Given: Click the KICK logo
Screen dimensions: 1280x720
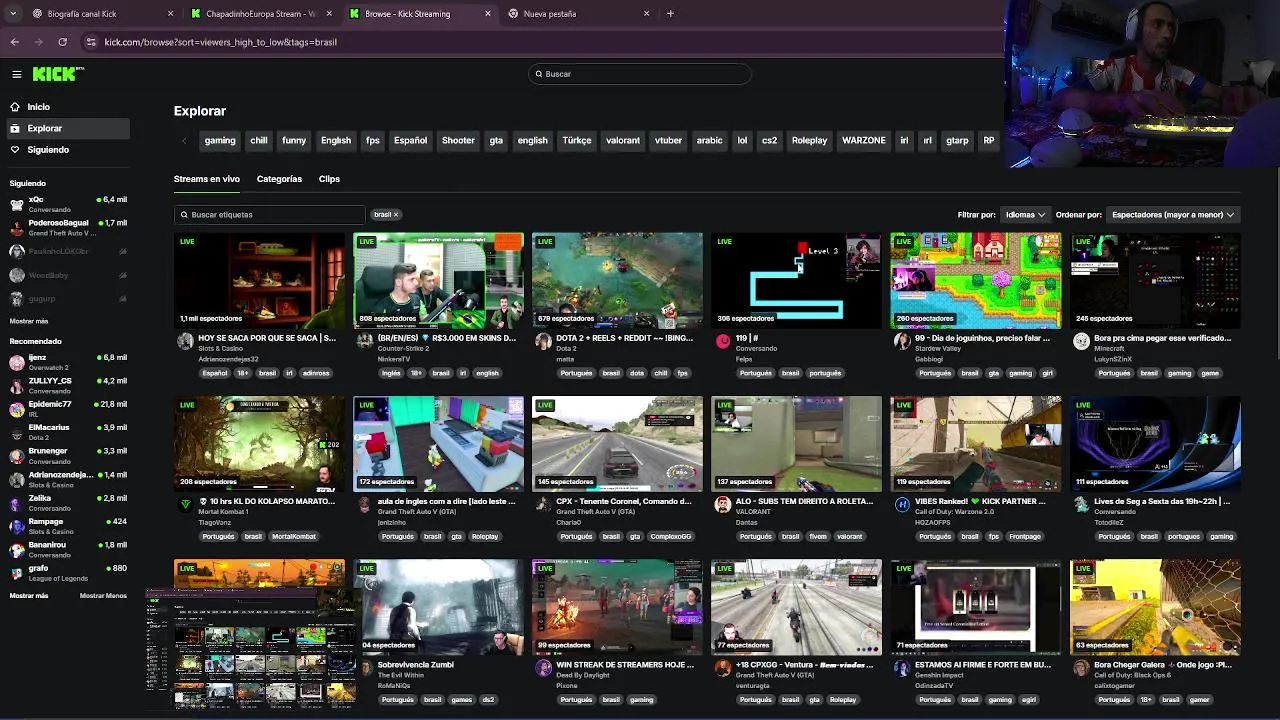Looking at the screenshot, I should coord(57,74).
